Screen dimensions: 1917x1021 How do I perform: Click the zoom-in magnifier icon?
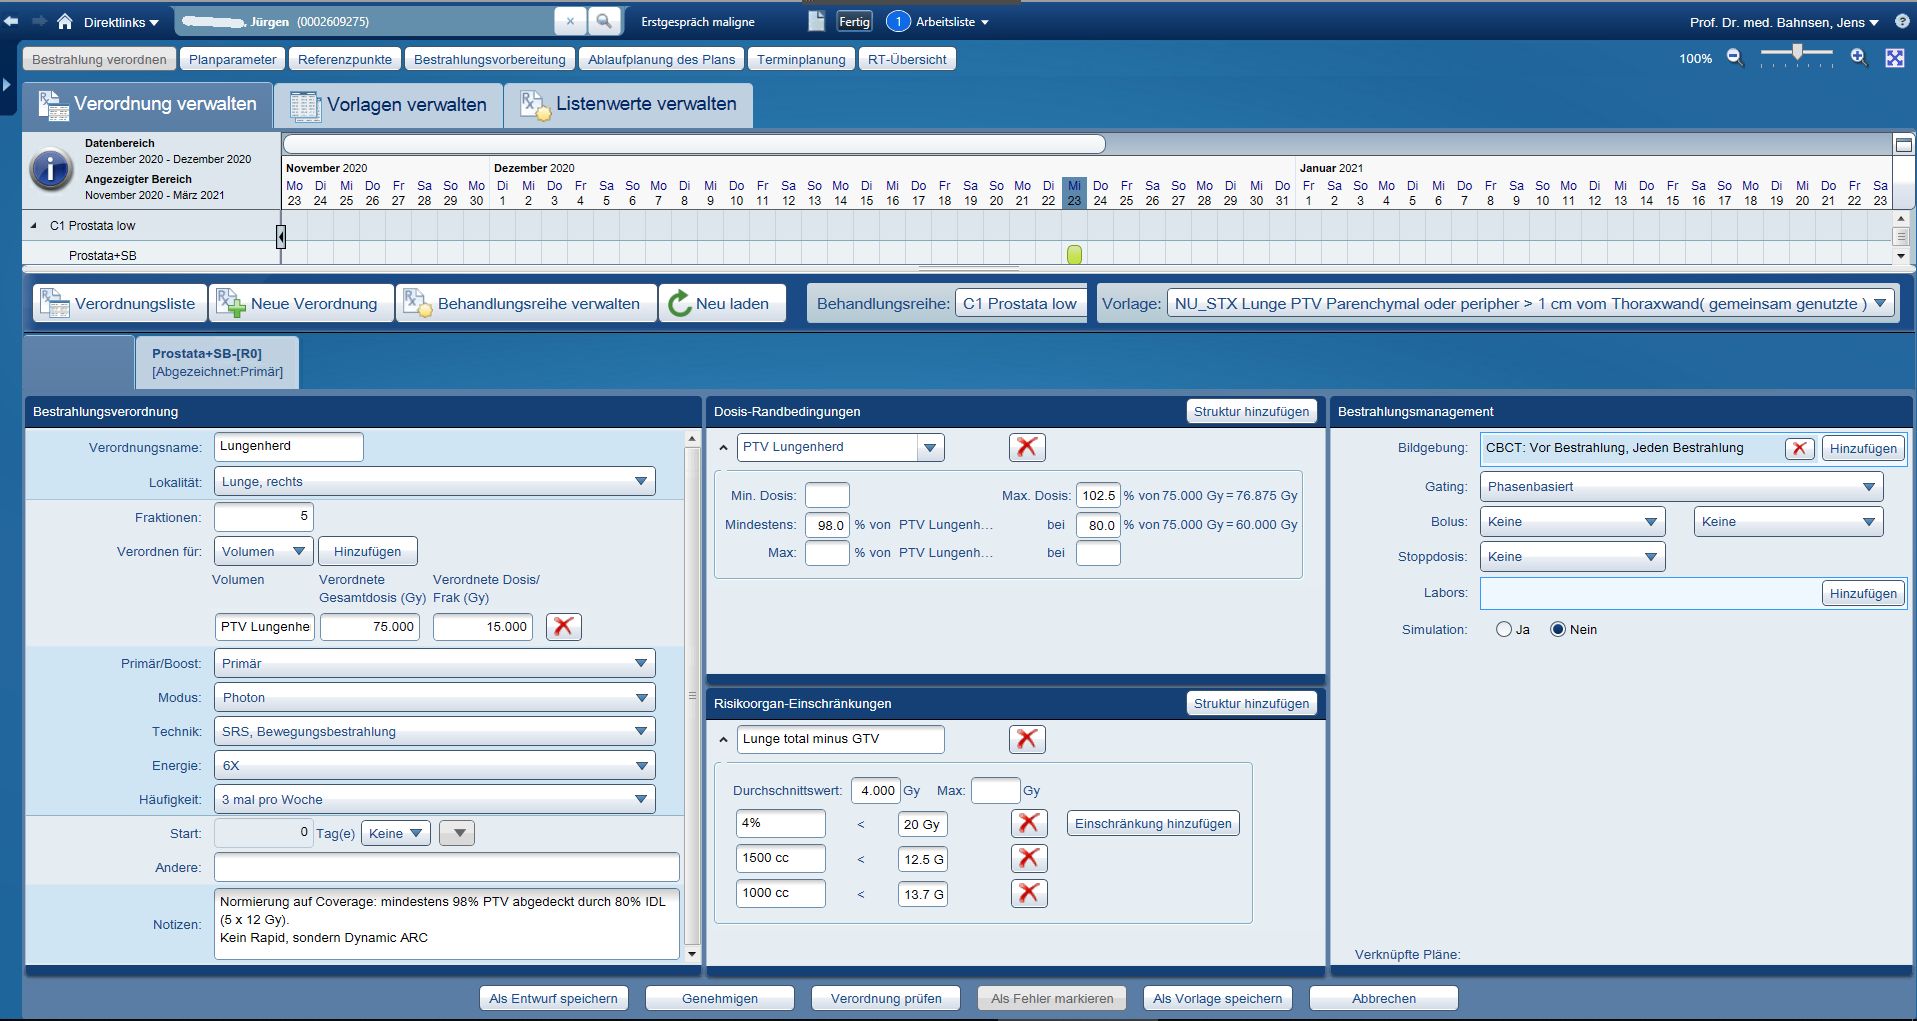click(x=1858, y=58)
